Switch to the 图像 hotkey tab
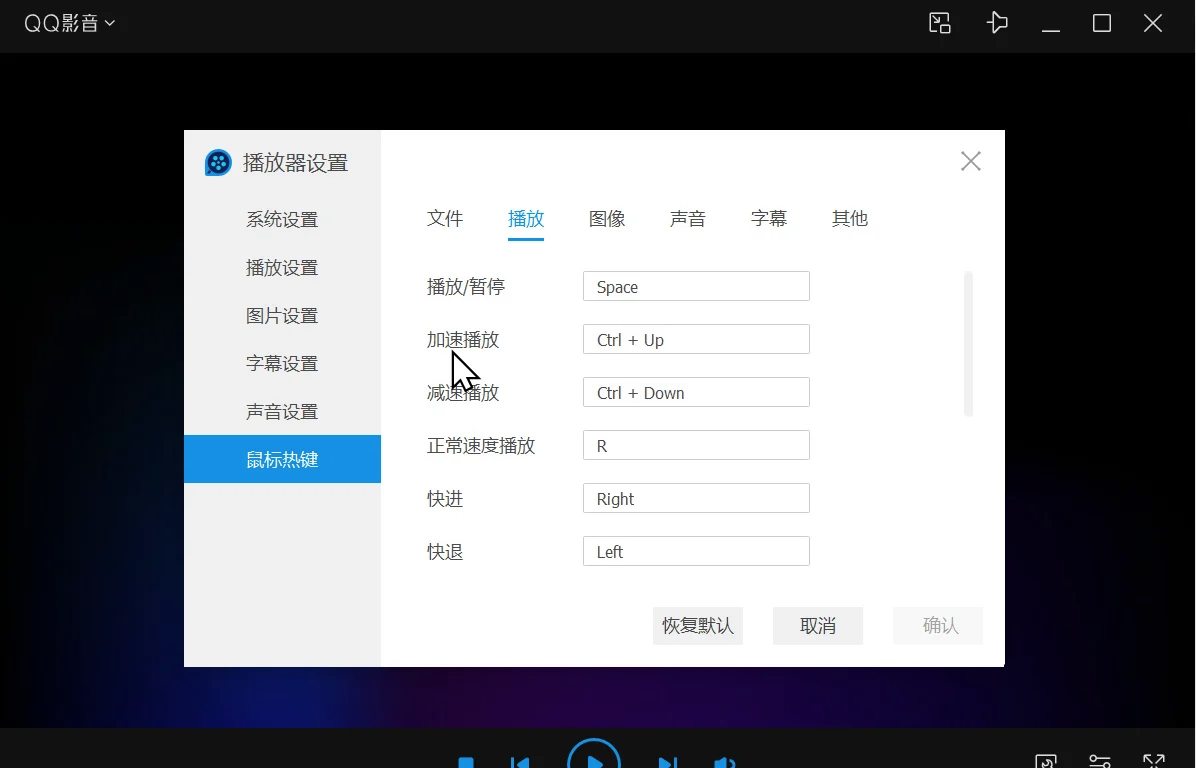Image resolution: width=1196 pixels, height=768 pixels. [x=607, y=219]
